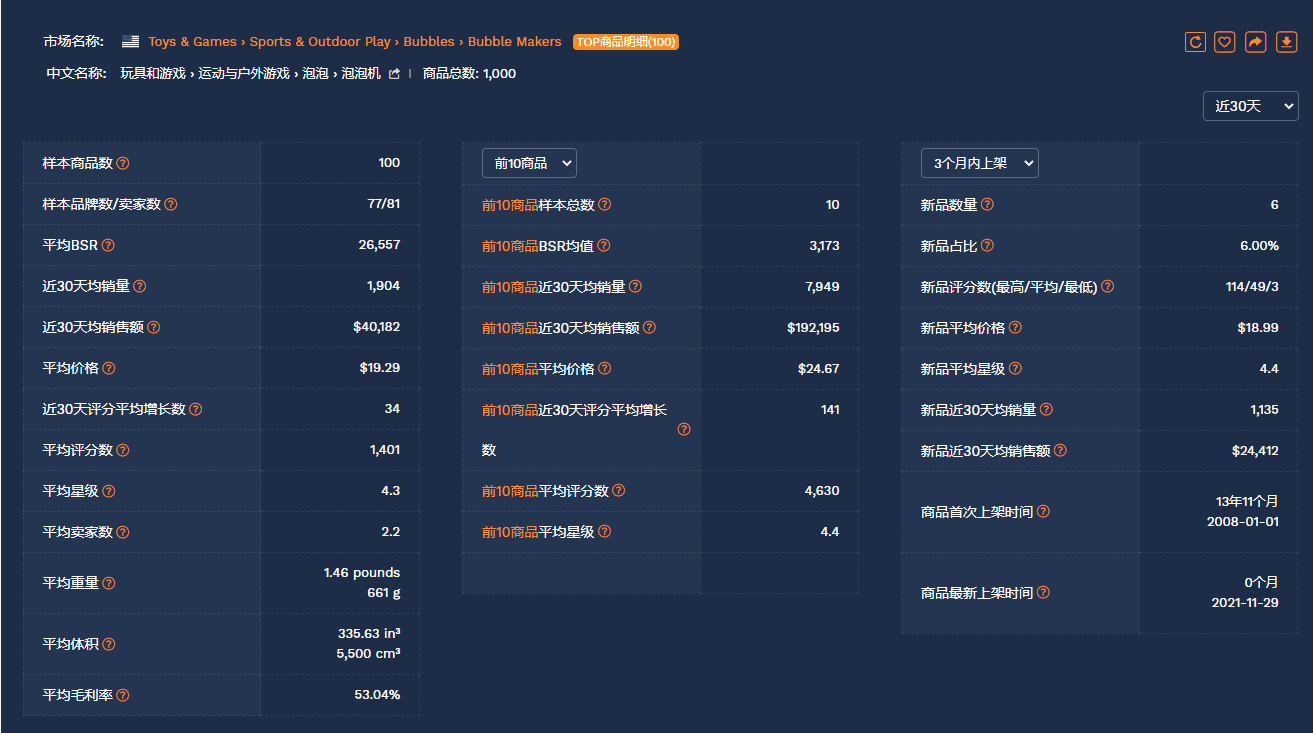Open the 前10商品 dropdown
This screenshot has width=1313, height=733.
(x=529, y=163)
